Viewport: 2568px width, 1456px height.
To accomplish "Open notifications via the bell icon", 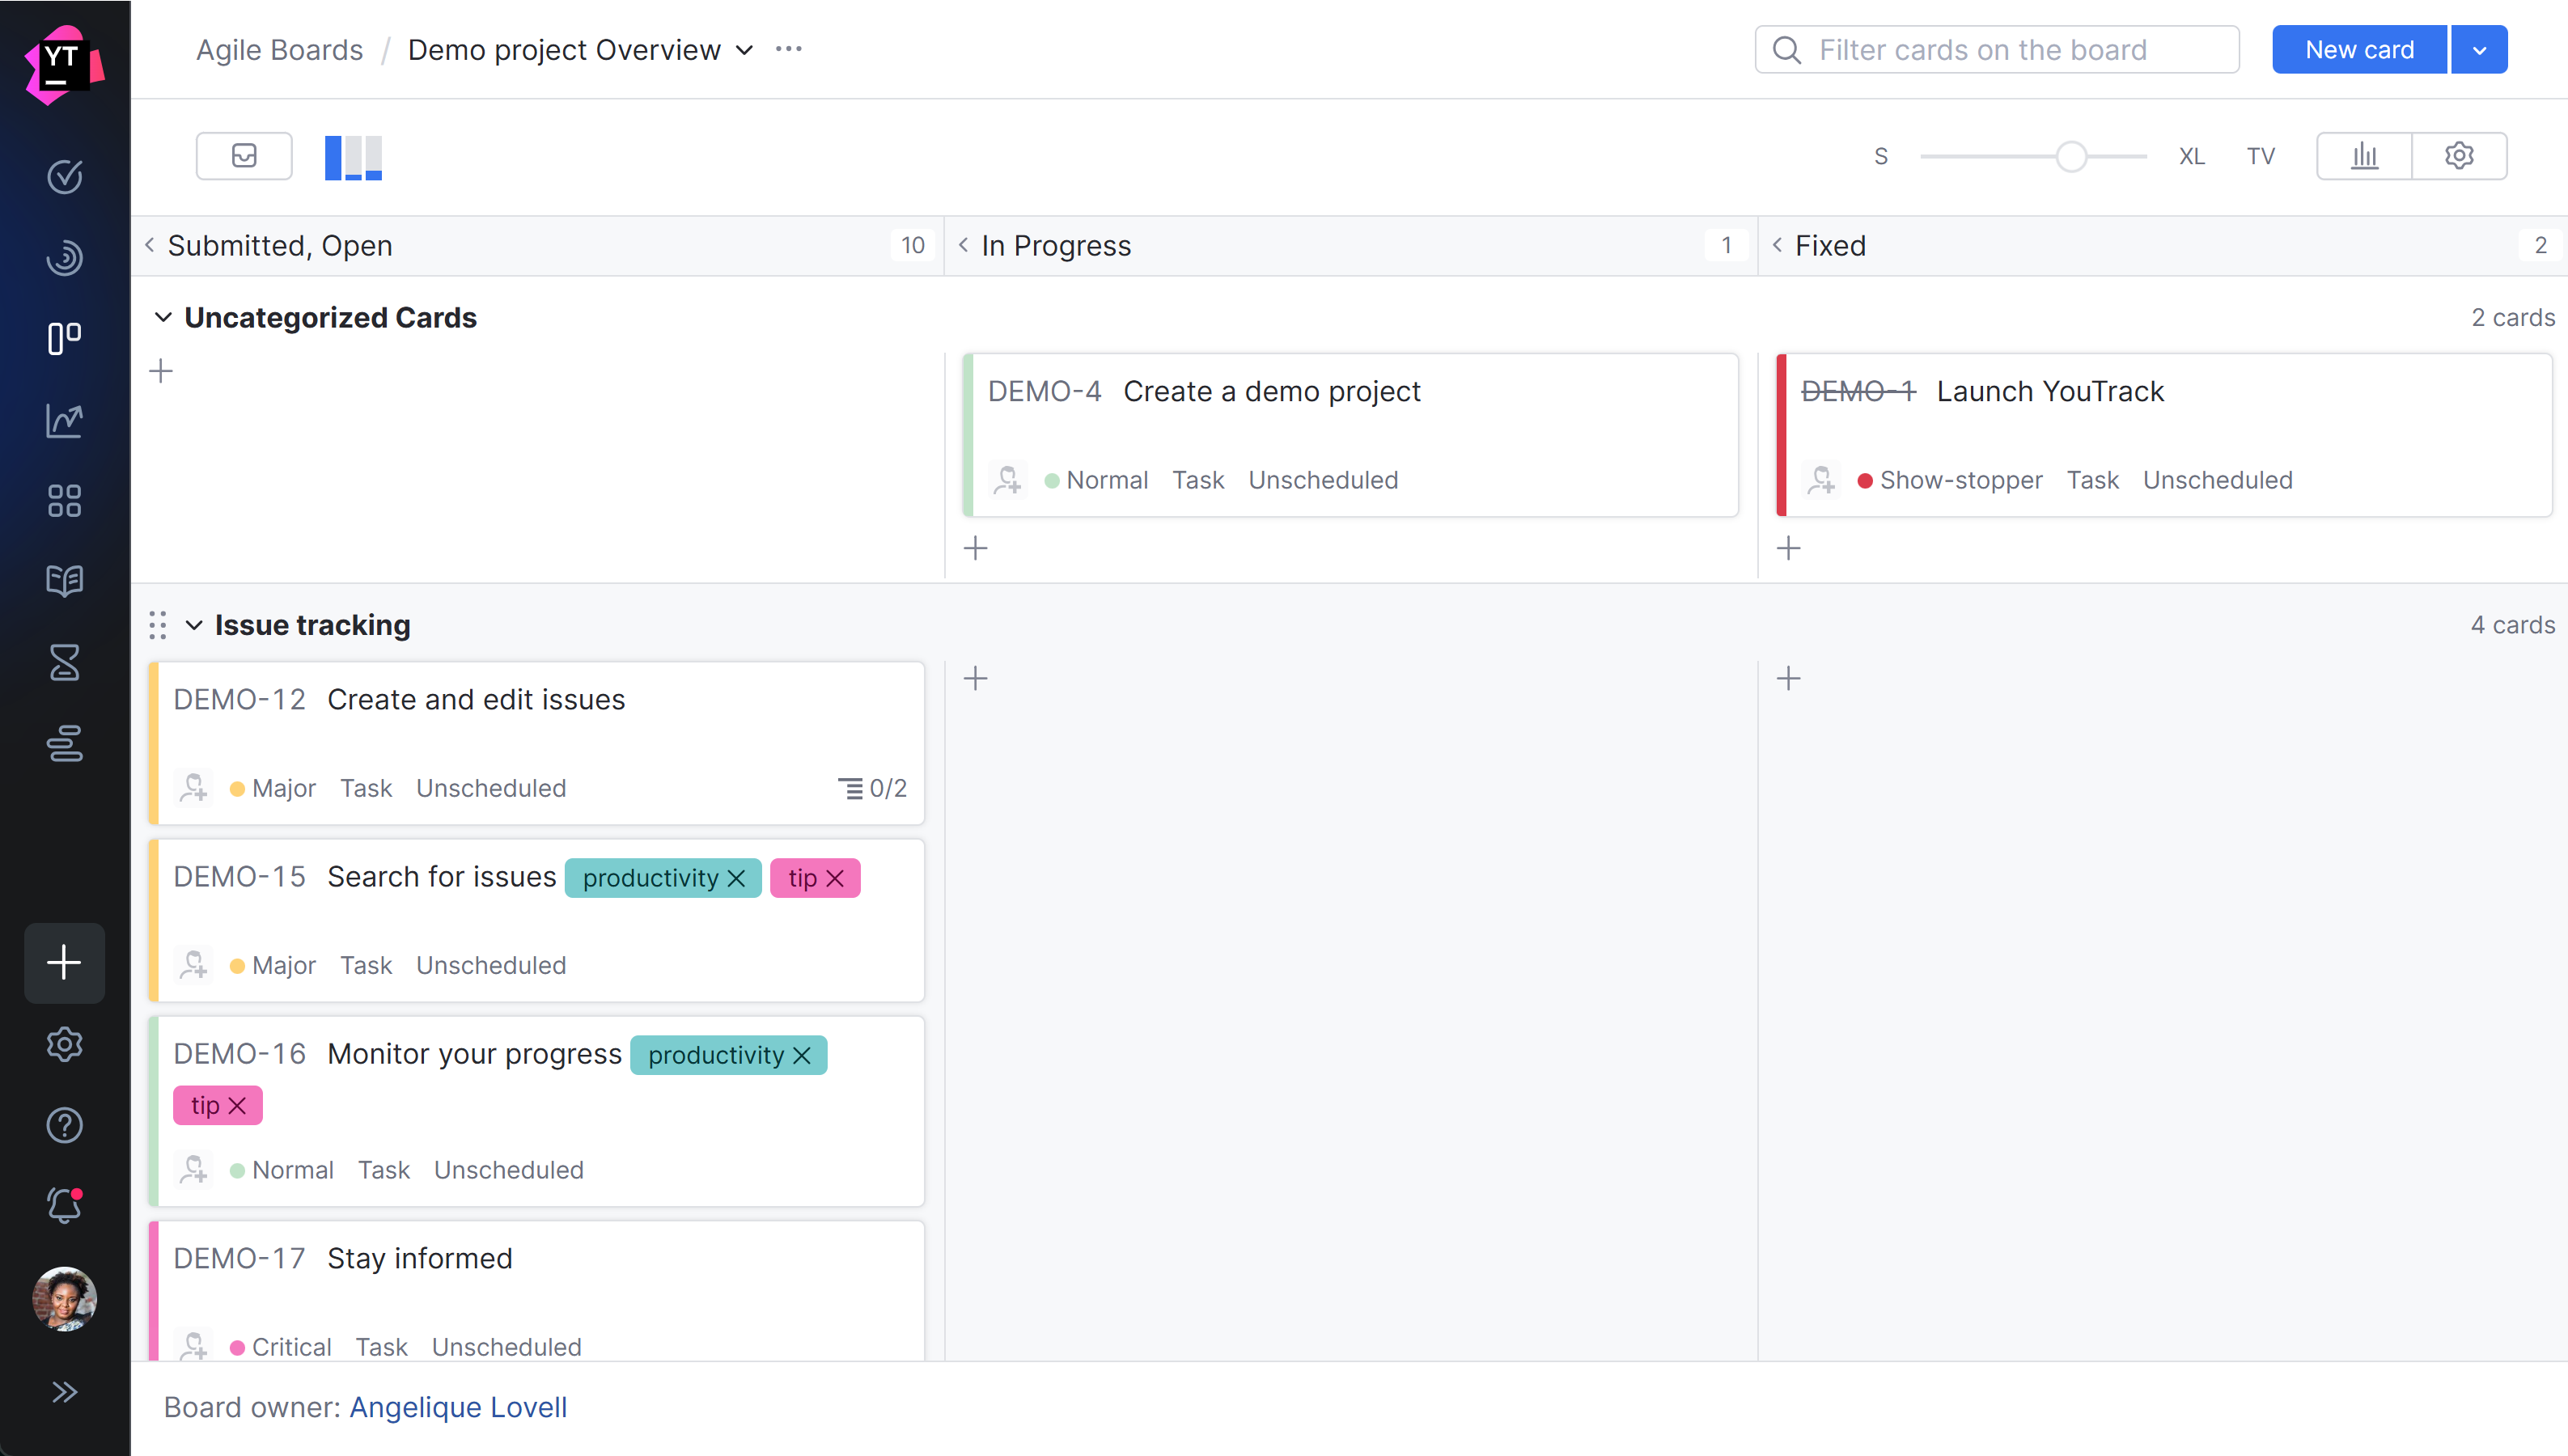I will tap(63, 1204).
